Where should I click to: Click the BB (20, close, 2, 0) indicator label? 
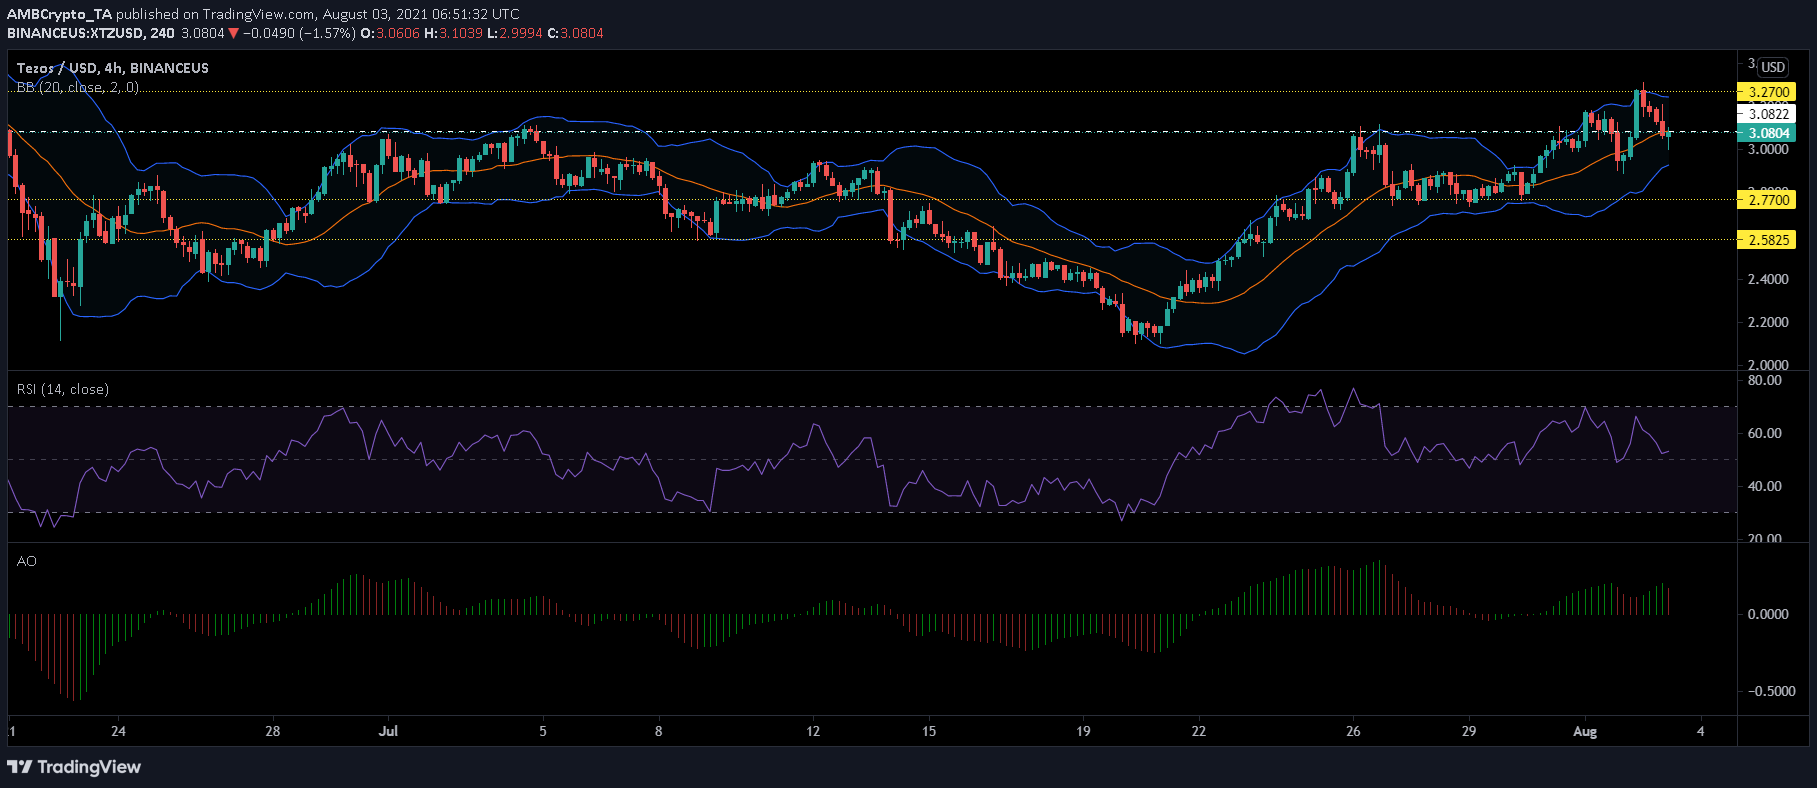[x=78, y=87]
